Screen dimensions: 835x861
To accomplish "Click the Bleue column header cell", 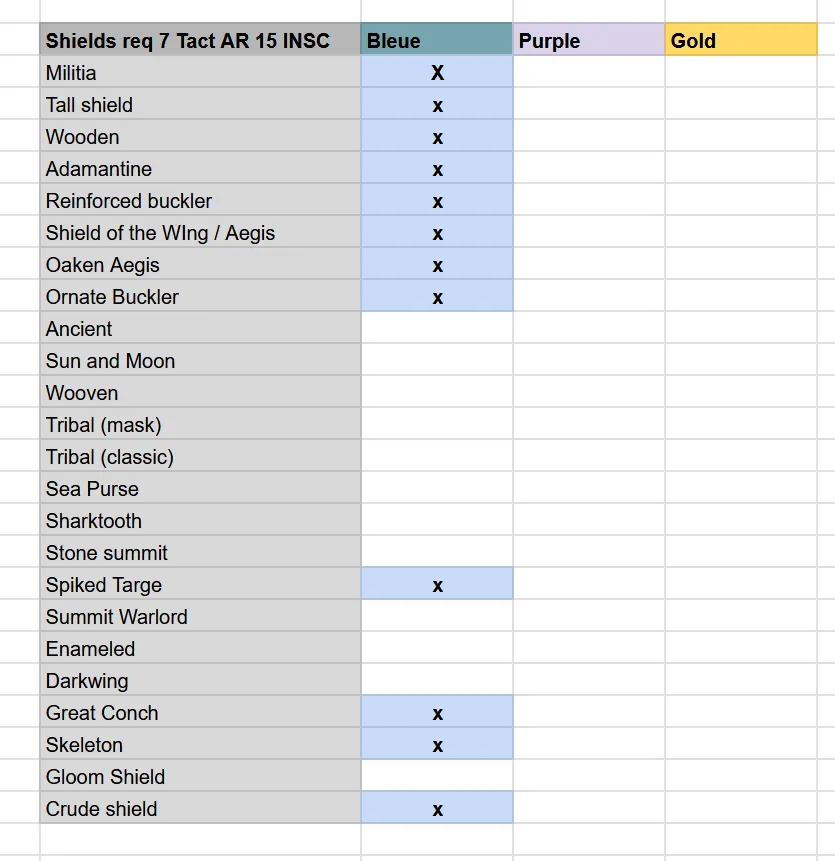I will (436, 41).
